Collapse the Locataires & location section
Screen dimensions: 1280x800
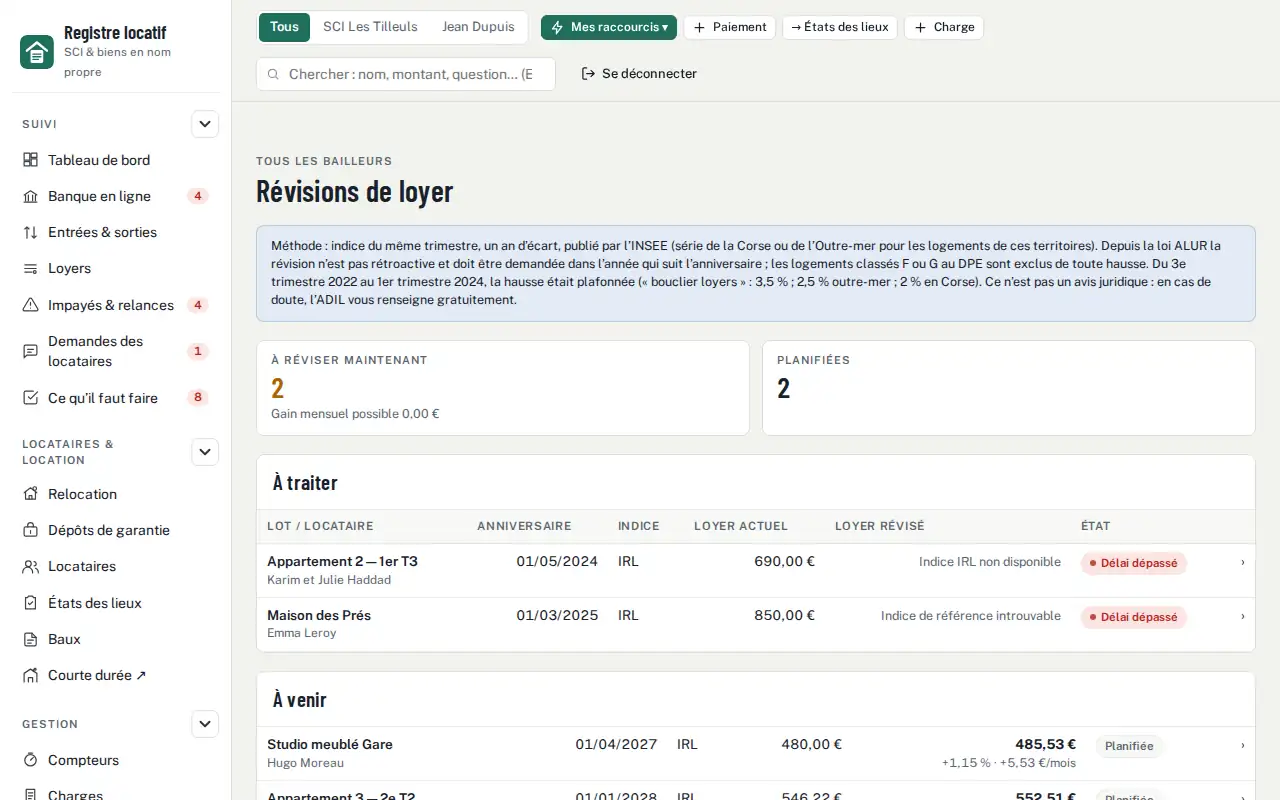coord(205,452)
